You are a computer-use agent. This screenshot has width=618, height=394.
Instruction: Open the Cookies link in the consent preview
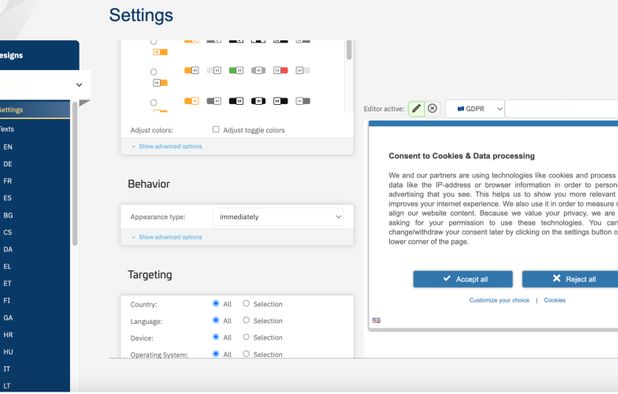[555, 300]
